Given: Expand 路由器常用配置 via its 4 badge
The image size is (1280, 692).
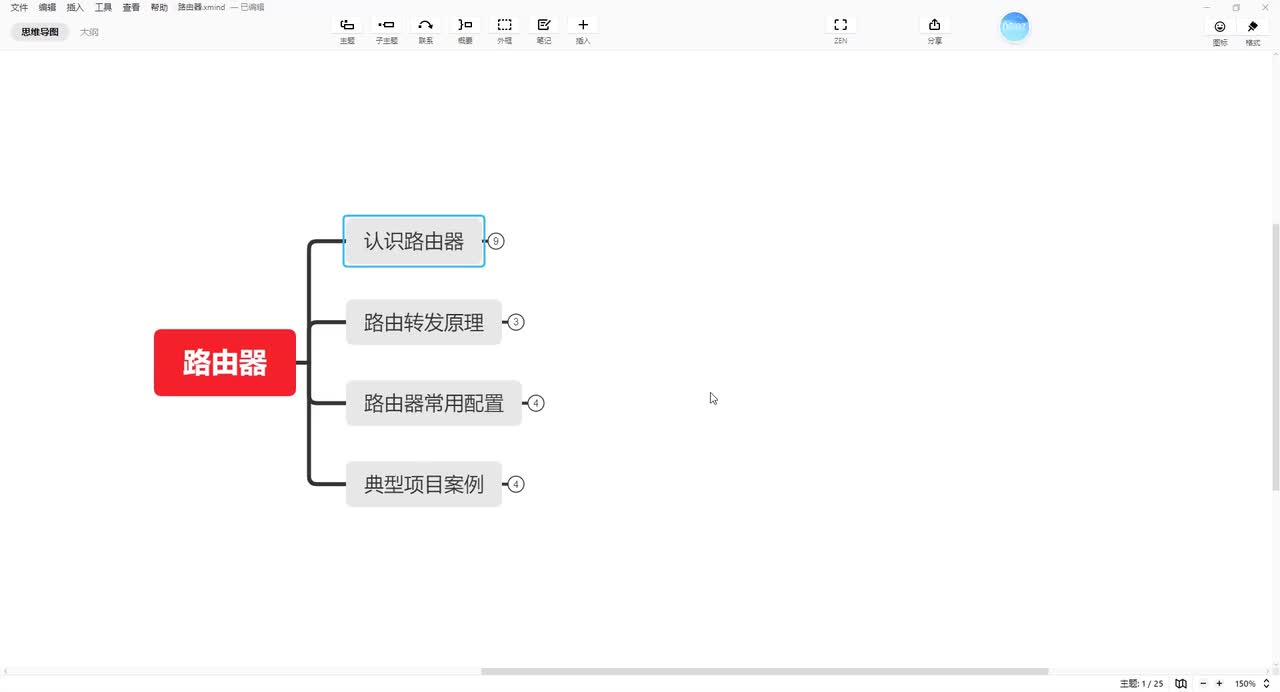Looking at the screenshot, I should pos(536,403).
